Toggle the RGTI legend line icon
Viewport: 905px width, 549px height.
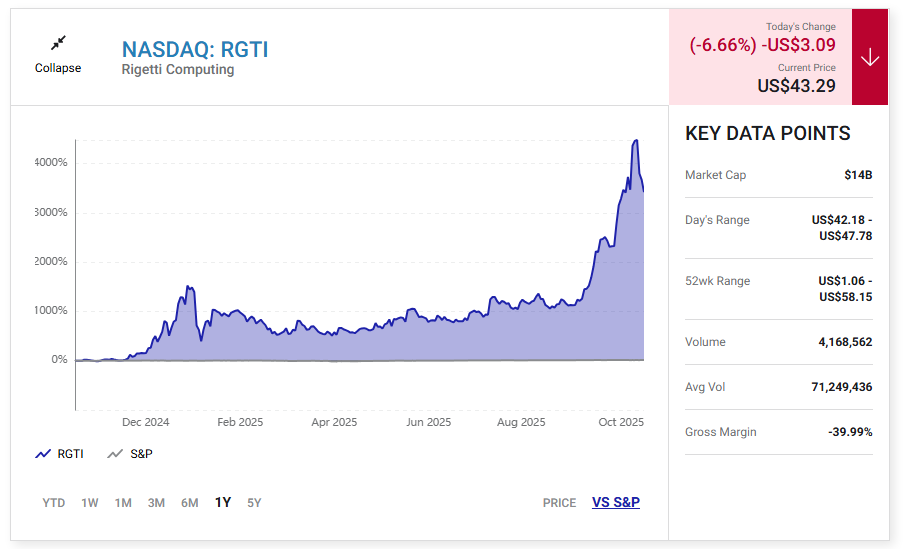tap(43, 454)
